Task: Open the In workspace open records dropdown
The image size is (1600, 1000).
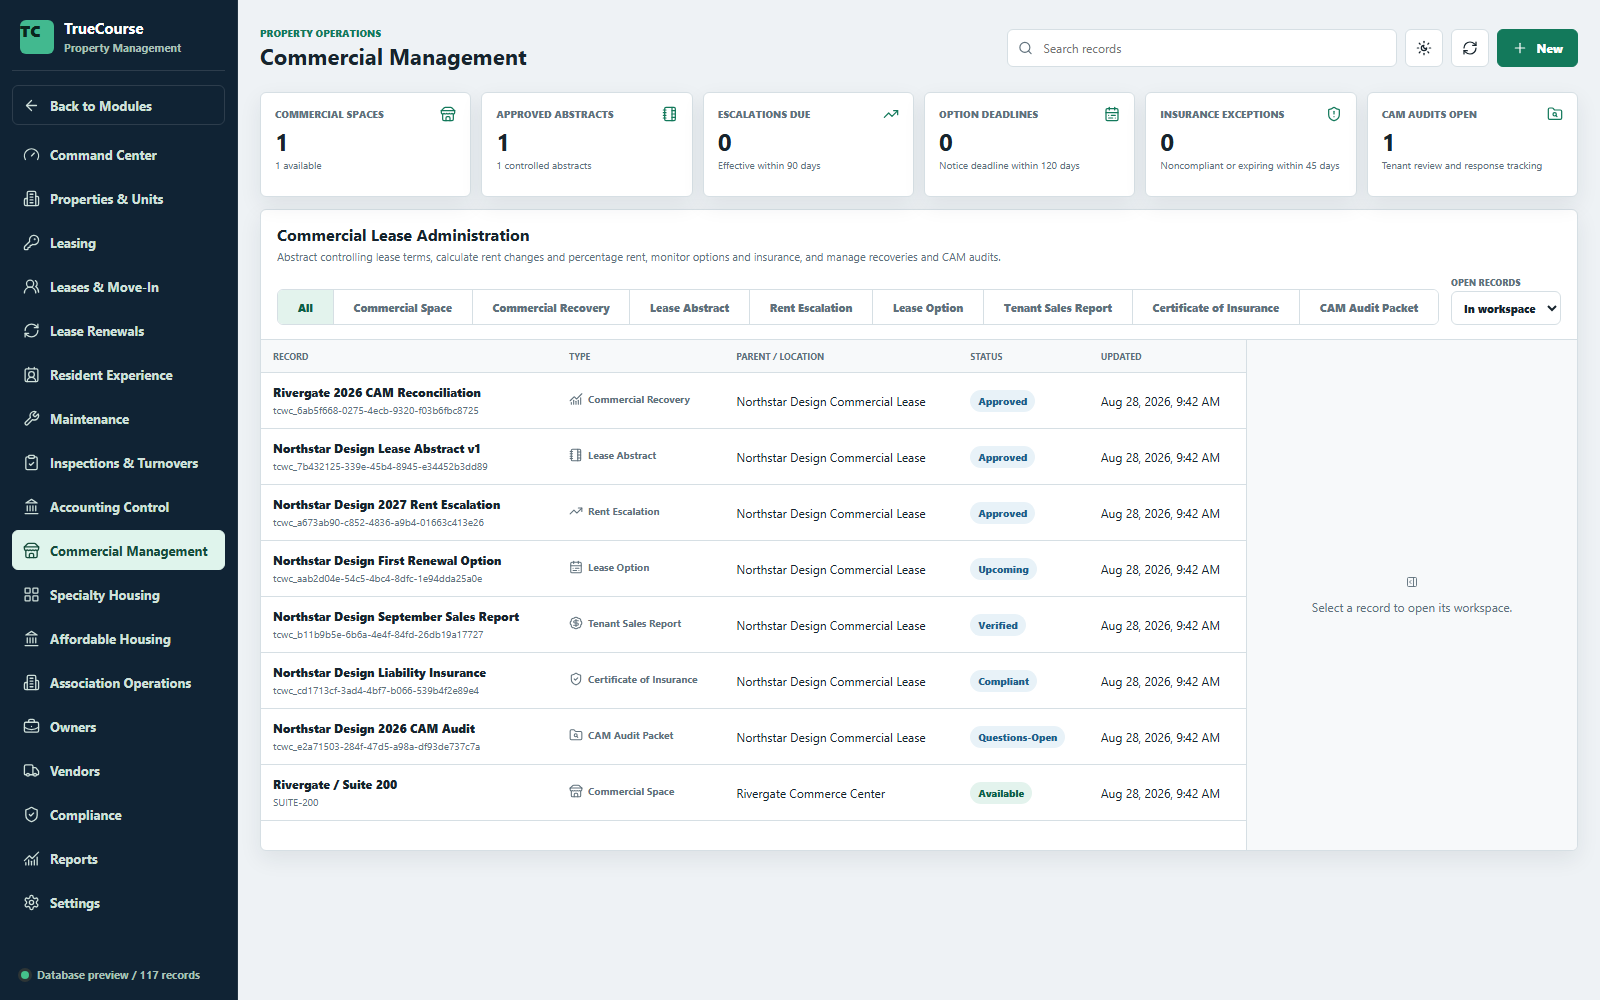Action: pyautogui.click(x=1506, y=309)
